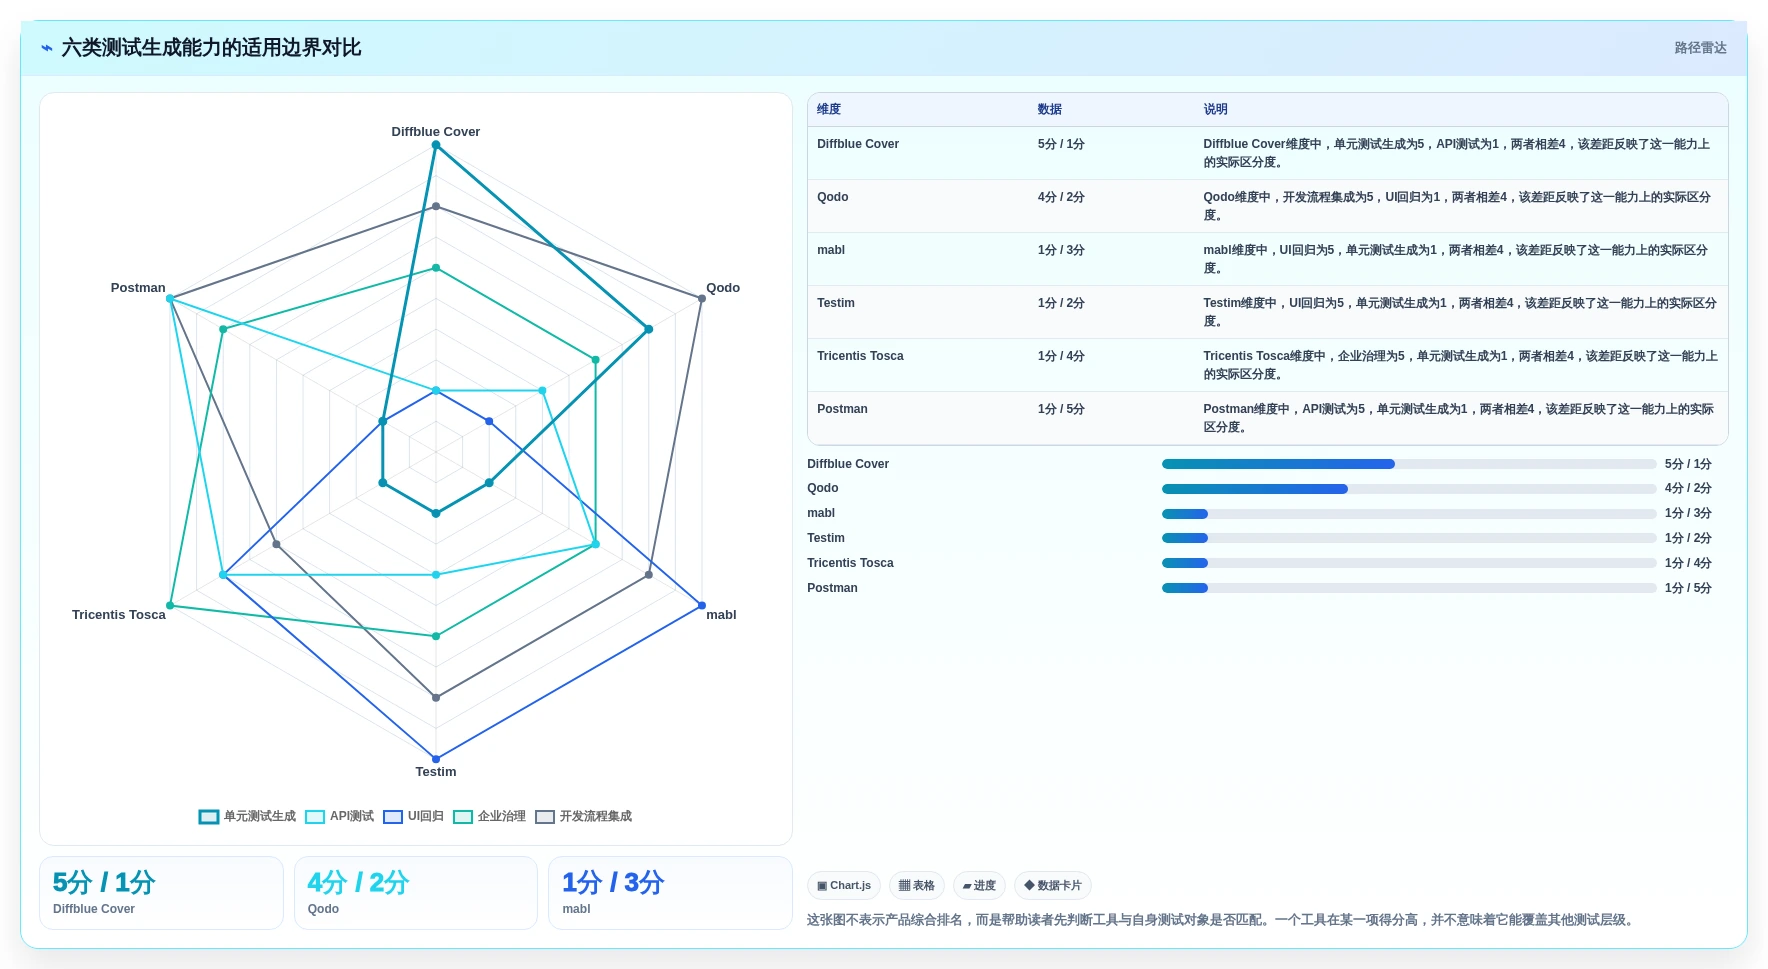This screenshot has height=969, width=1768.
Task: Click the Diffblue Cover description text in table
Action: click(1456, 153)
